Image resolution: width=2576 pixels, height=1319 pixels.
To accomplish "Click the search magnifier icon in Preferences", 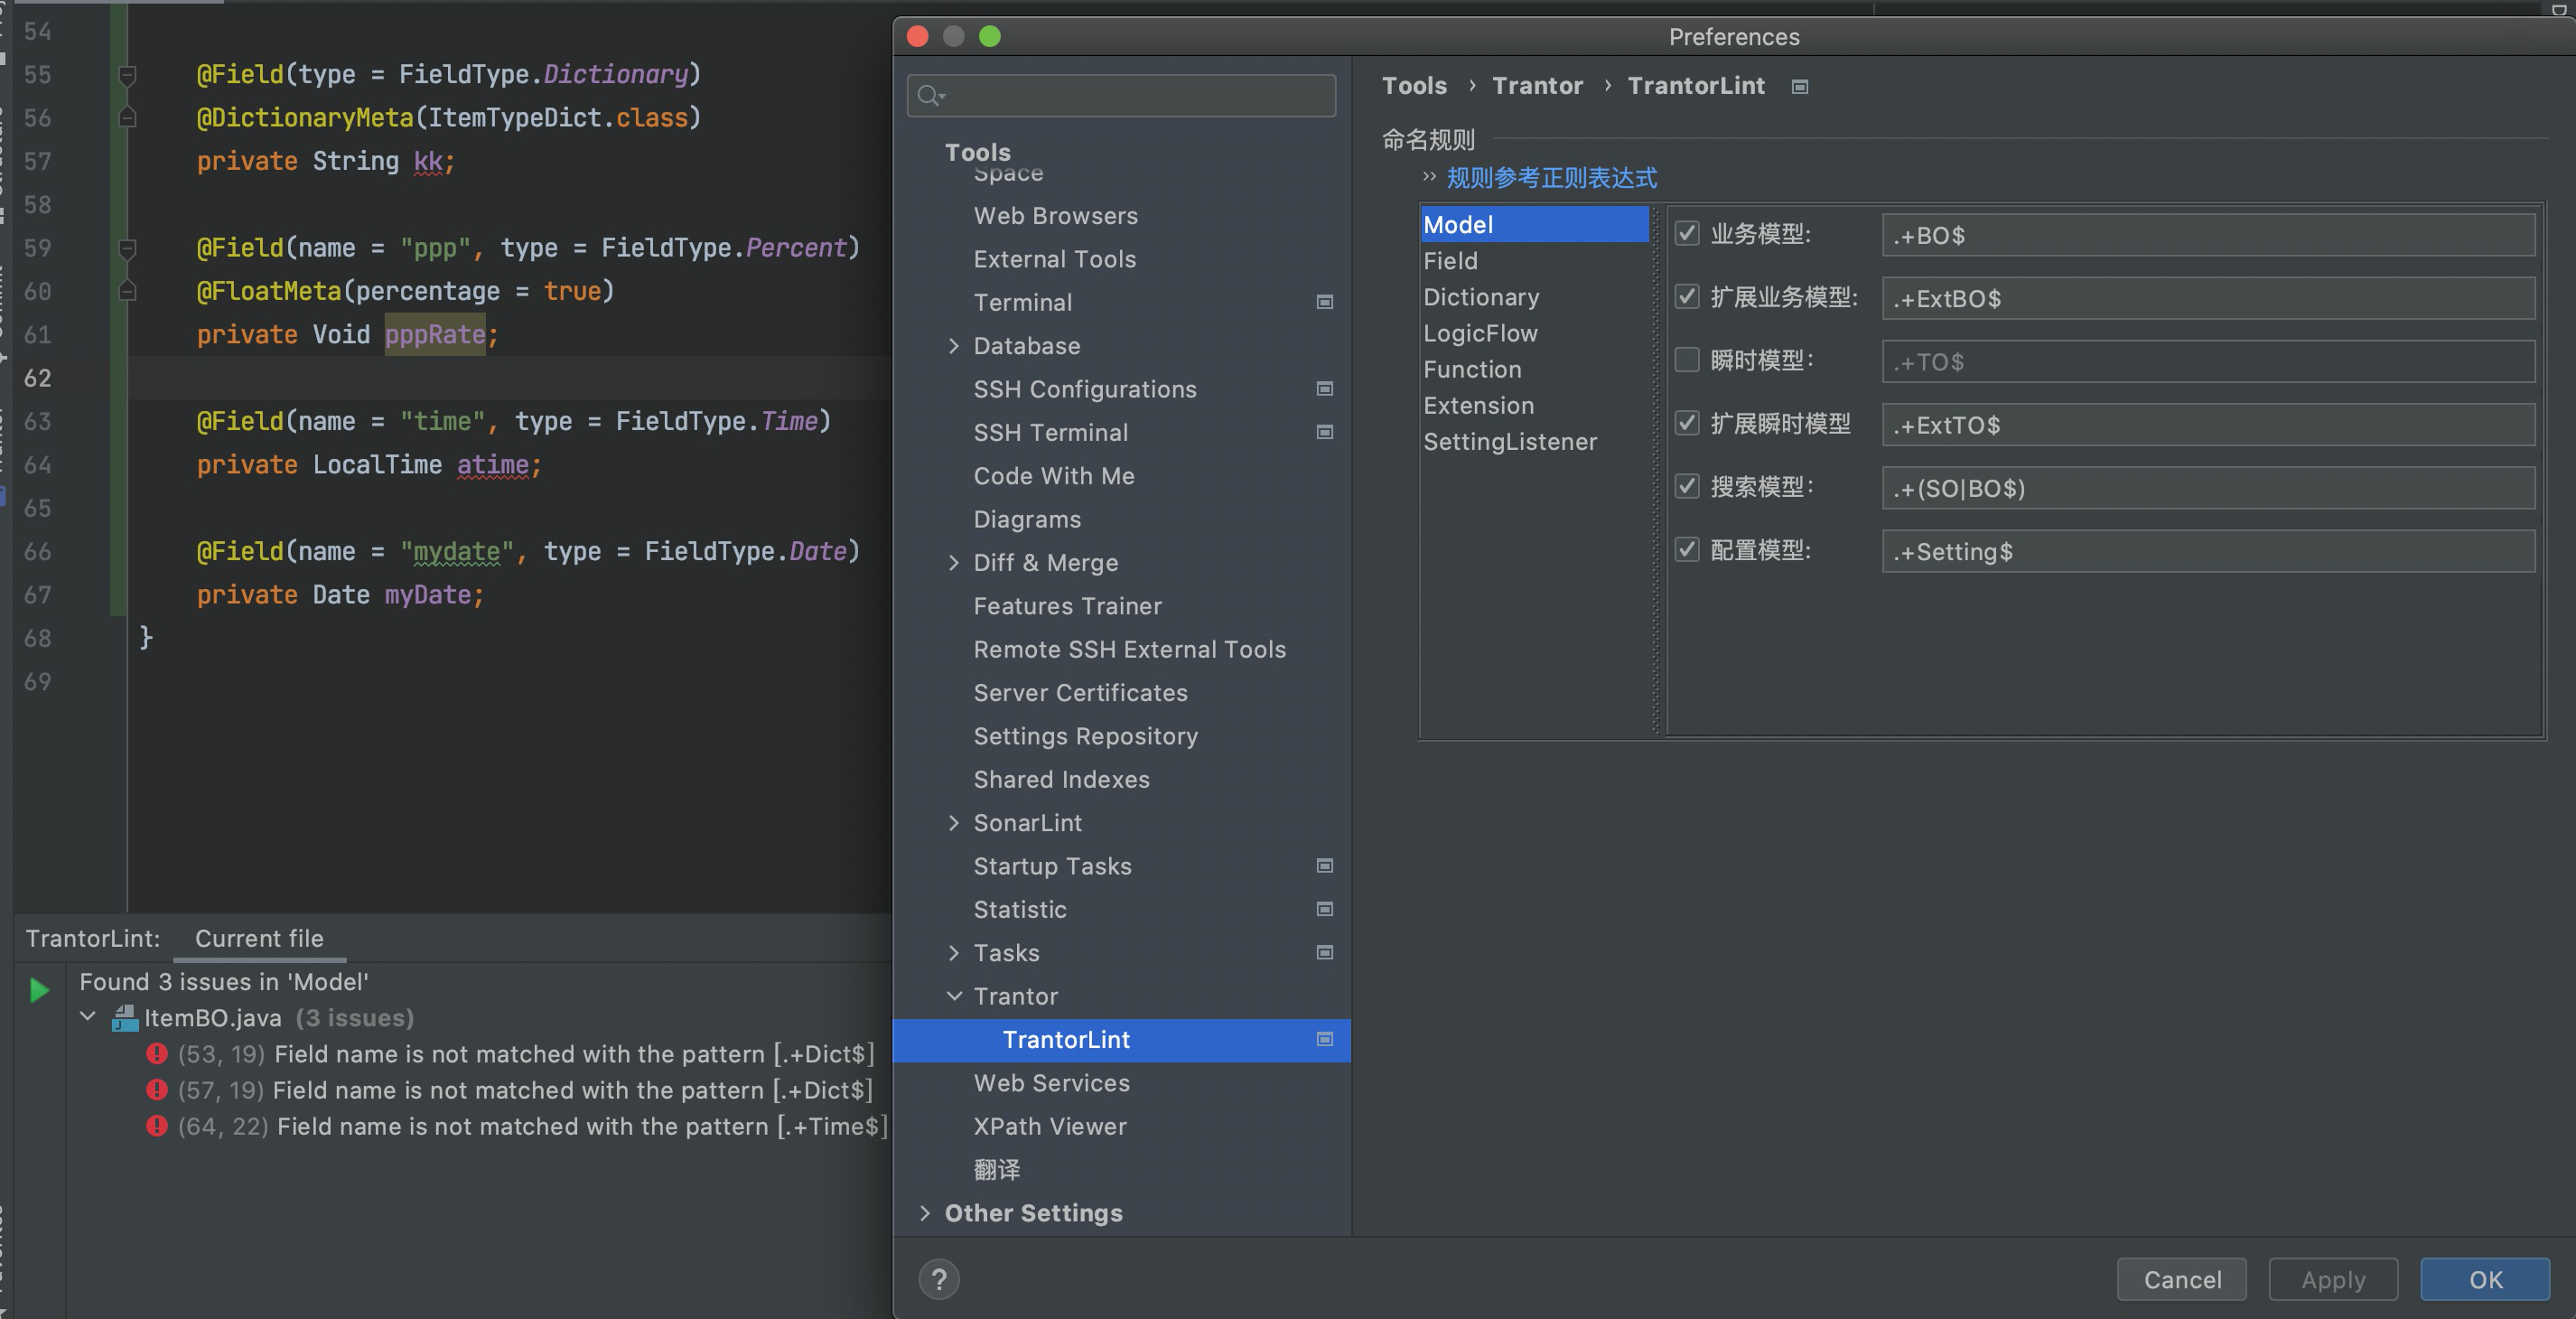I will pyautogui.click(x=930, y=96).
